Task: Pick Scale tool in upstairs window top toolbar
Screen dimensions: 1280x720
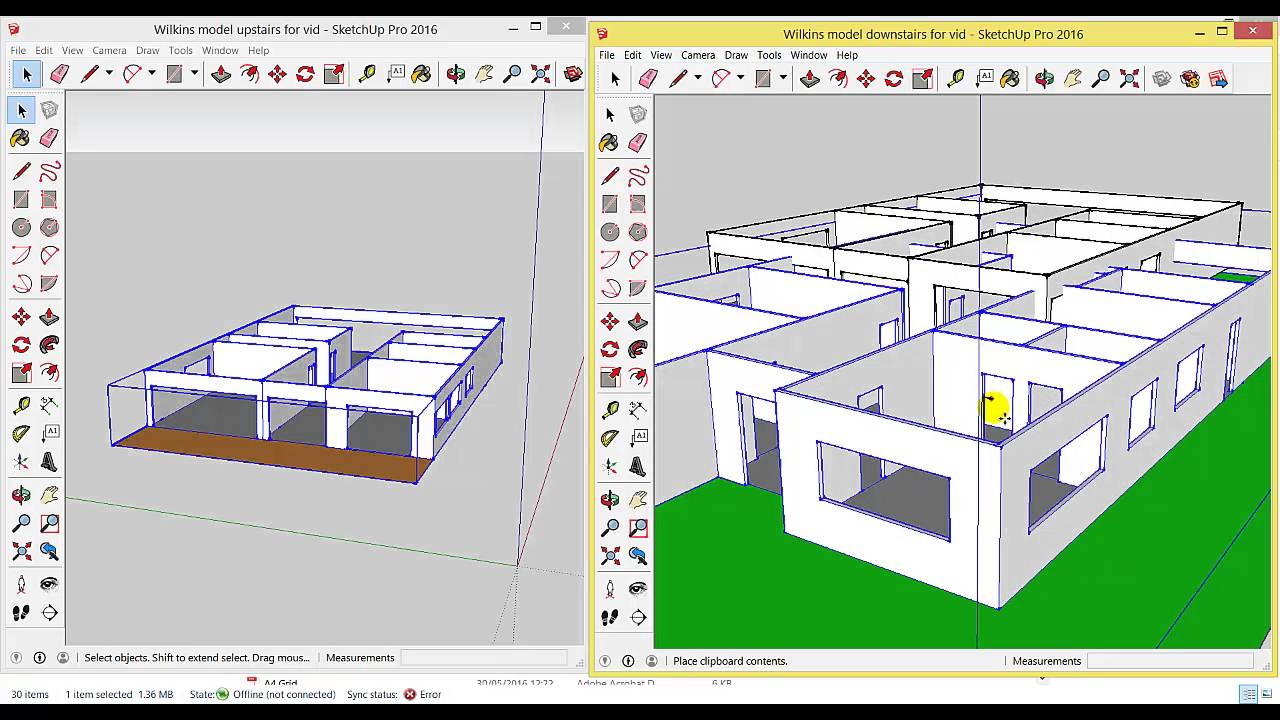Action: click(x=333, y=74)
